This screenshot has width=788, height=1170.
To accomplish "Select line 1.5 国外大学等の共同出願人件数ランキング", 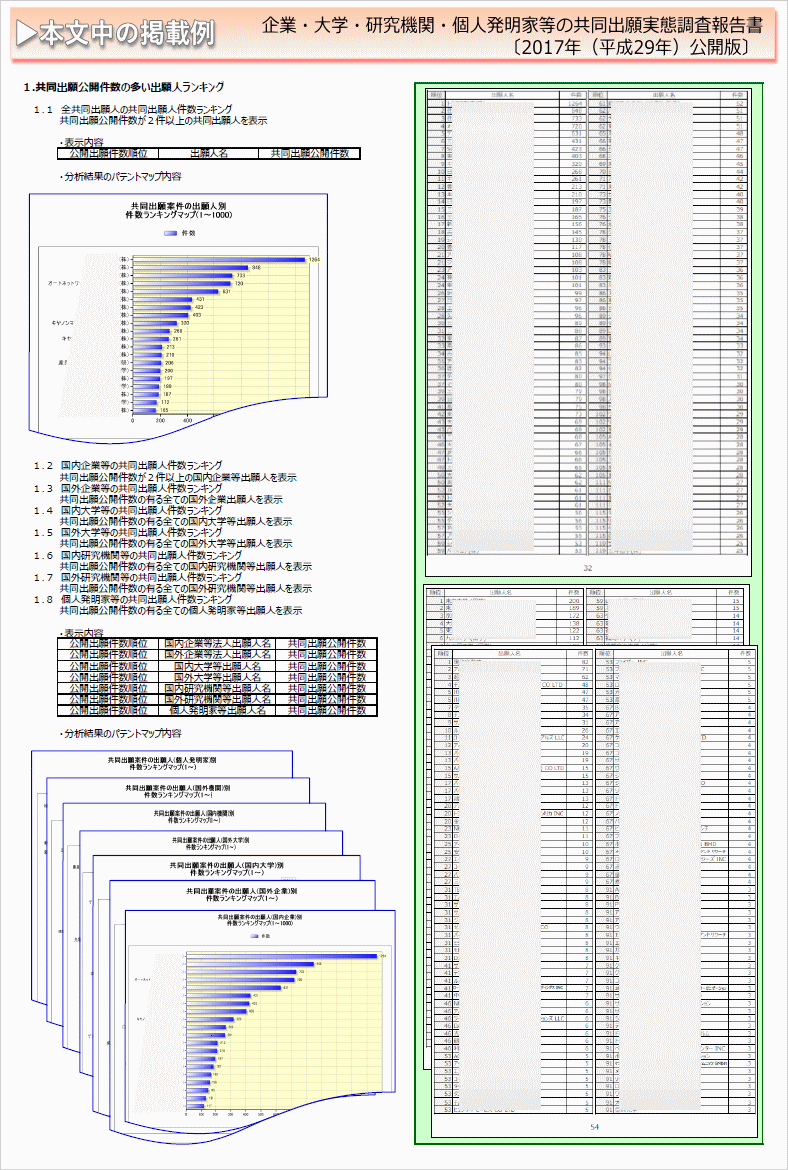I will click(128, 533).
